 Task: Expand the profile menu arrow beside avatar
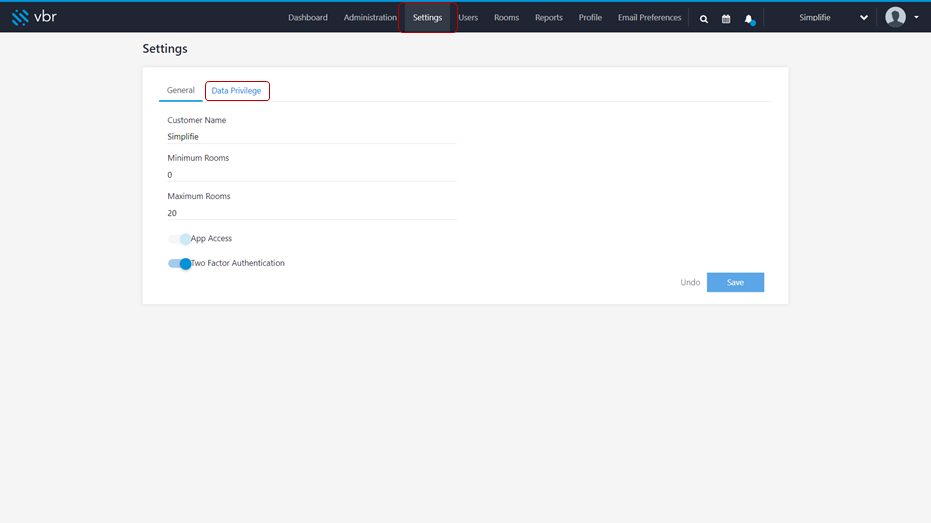(916, 17)
